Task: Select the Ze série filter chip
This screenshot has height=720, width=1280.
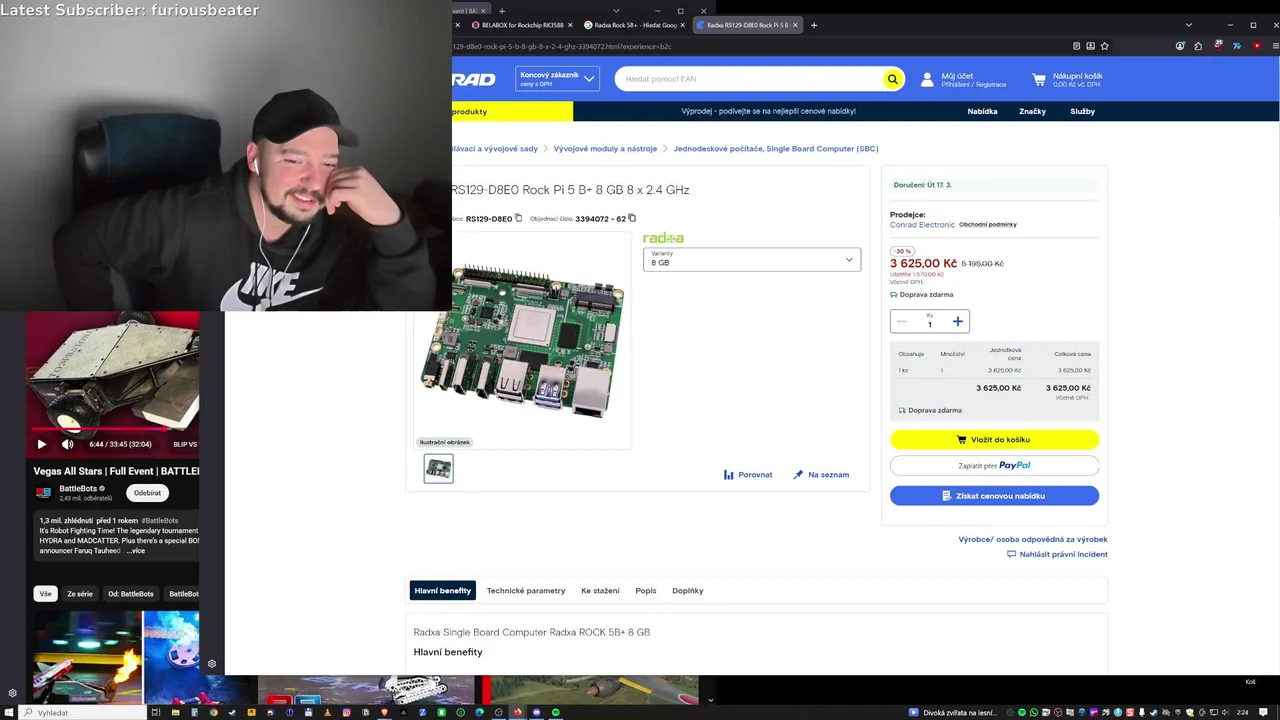Action: pyautogui.click(x=80, y=594)
